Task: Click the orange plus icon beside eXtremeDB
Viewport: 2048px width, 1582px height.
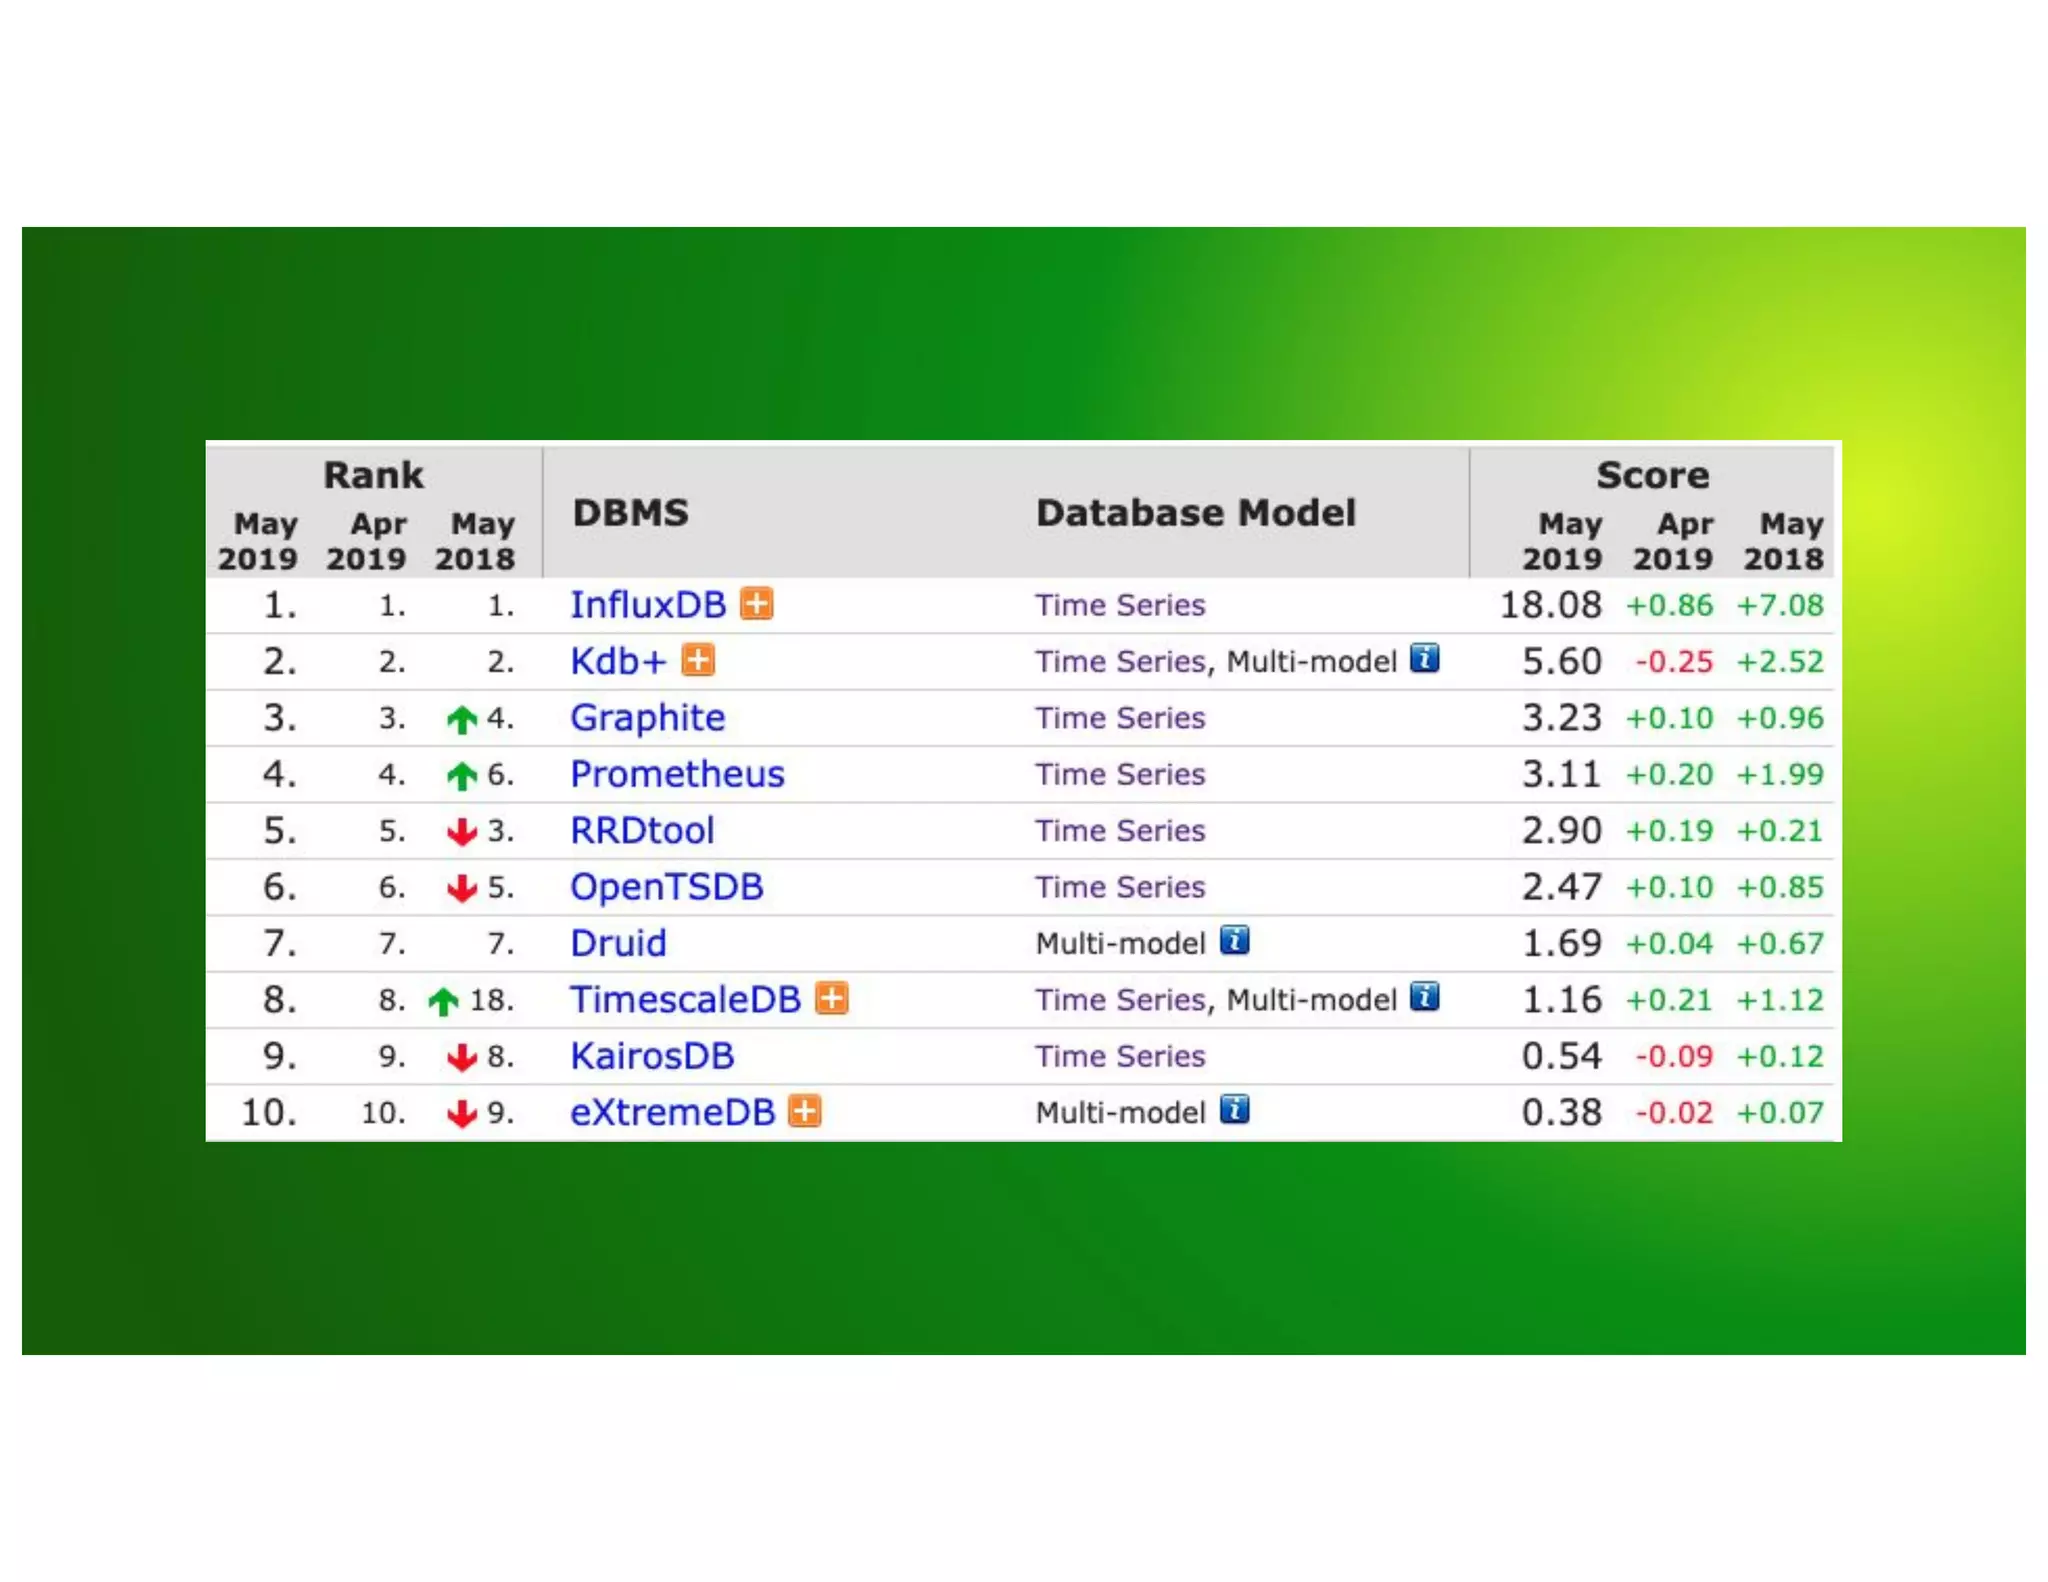Action: pyautogui.click(x=804, y=1111)
